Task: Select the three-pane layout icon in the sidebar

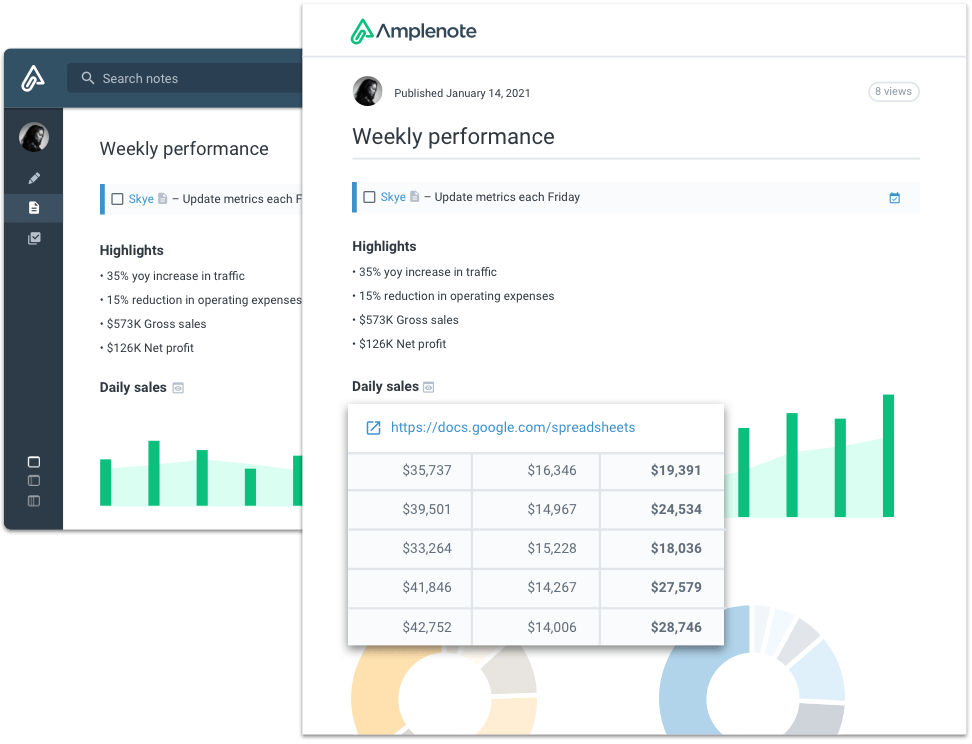Action: pos(34,500)
